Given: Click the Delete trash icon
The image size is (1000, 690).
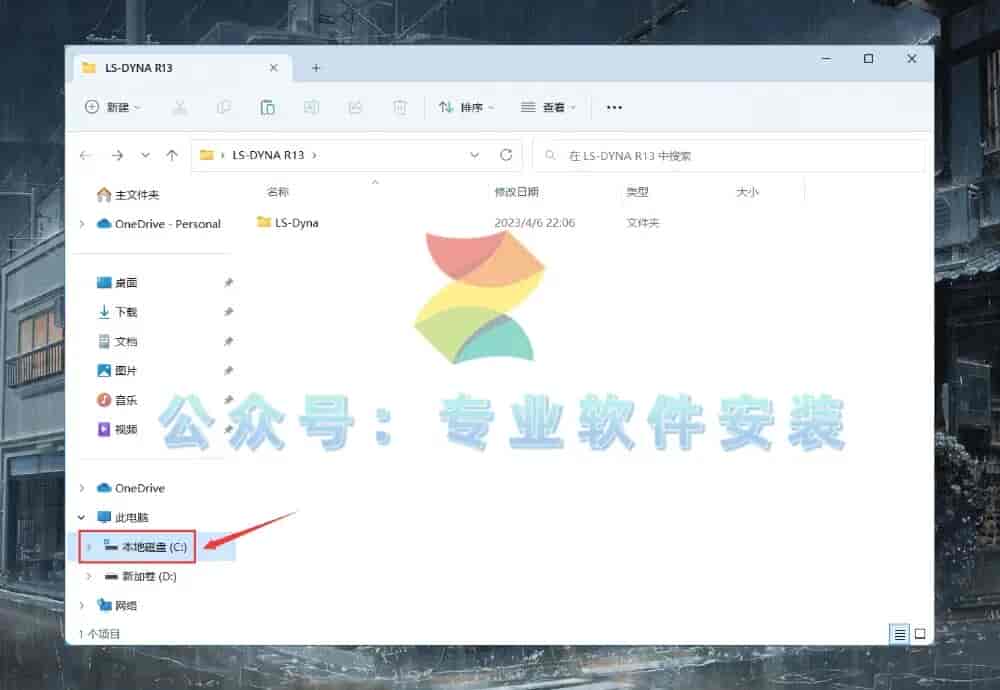Looking at the screenshot, I should coord(399,107).
